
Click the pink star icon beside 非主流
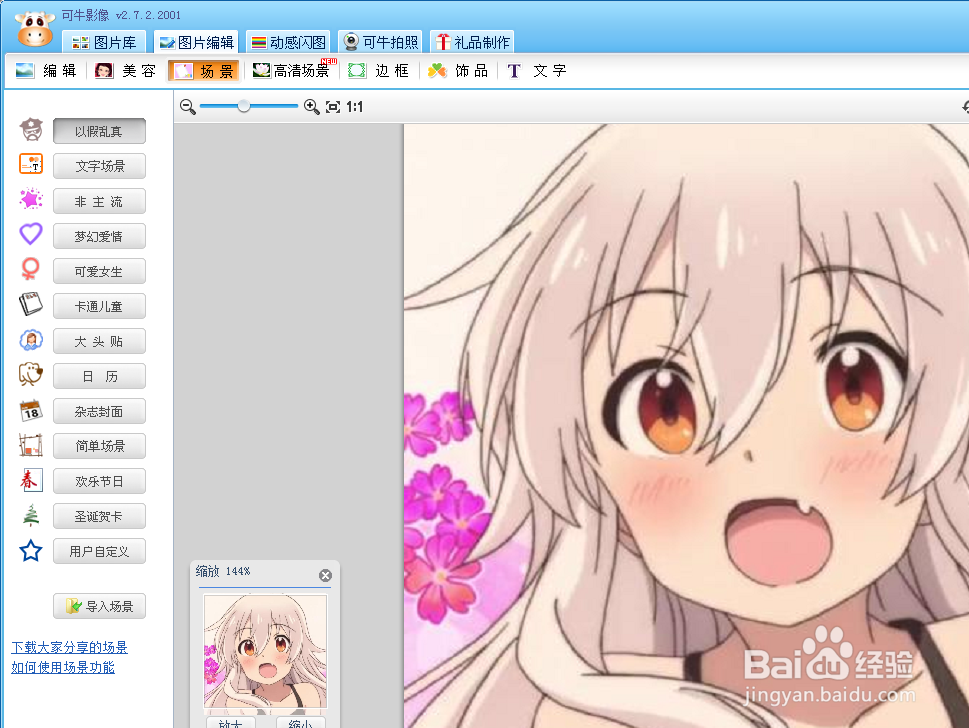[31, 199]
